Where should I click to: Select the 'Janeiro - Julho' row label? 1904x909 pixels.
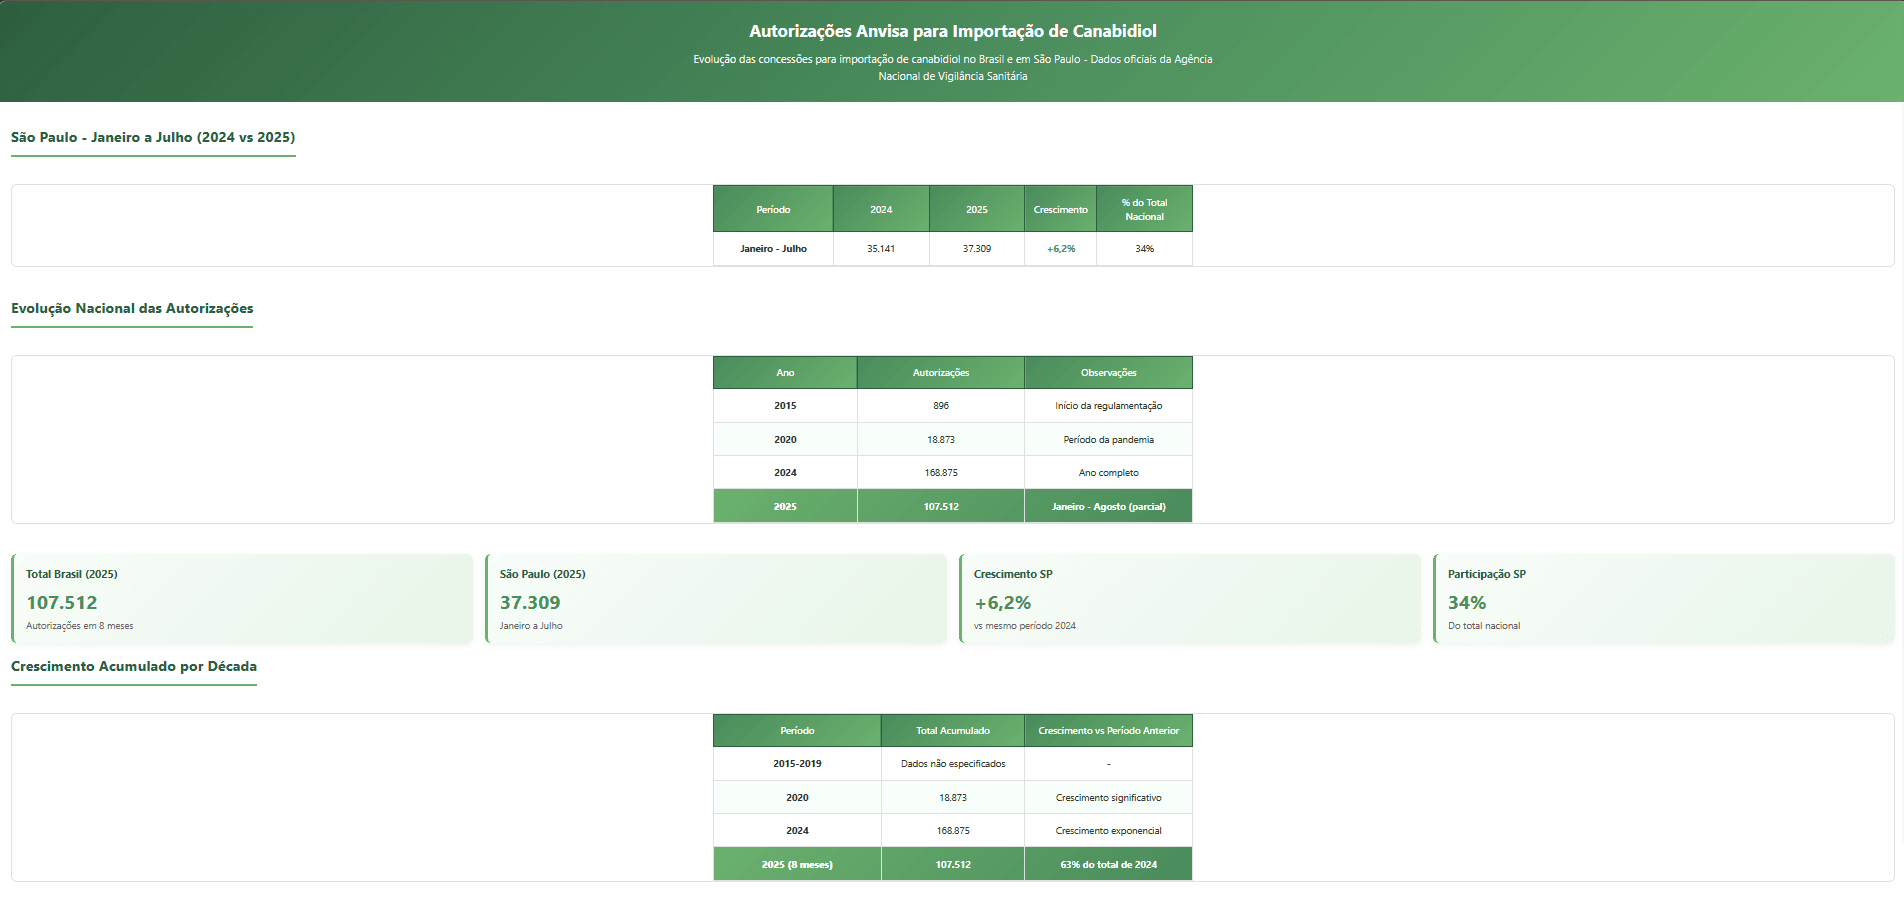[x=773, y=249]
